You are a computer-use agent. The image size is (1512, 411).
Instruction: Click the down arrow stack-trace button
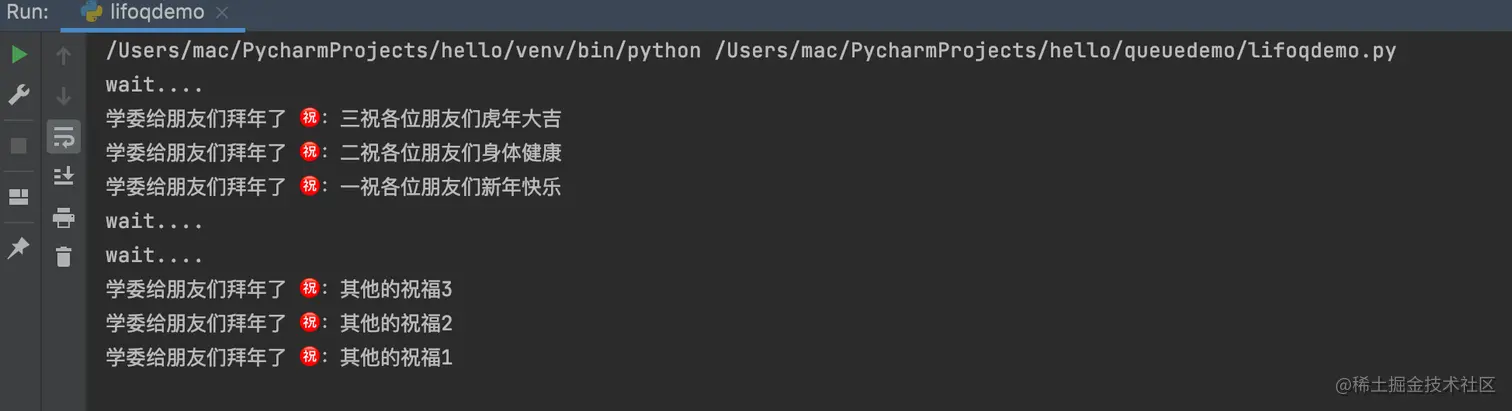[64, 96]
